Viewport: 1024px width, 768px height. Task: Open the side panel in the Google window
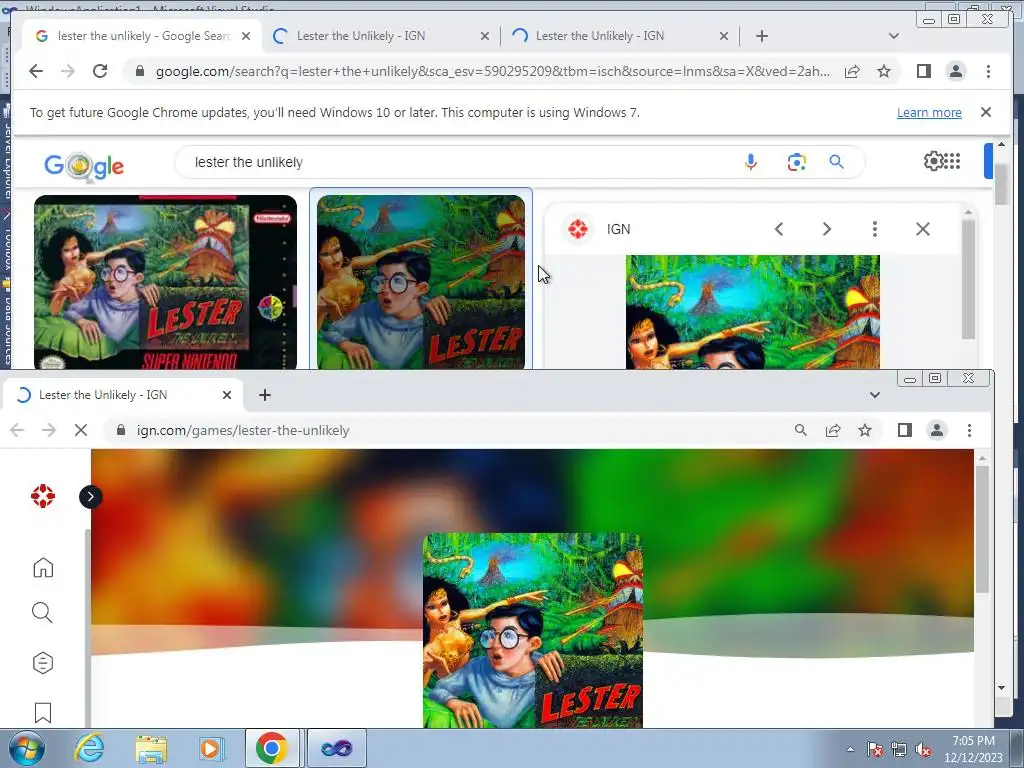point(923,71)
